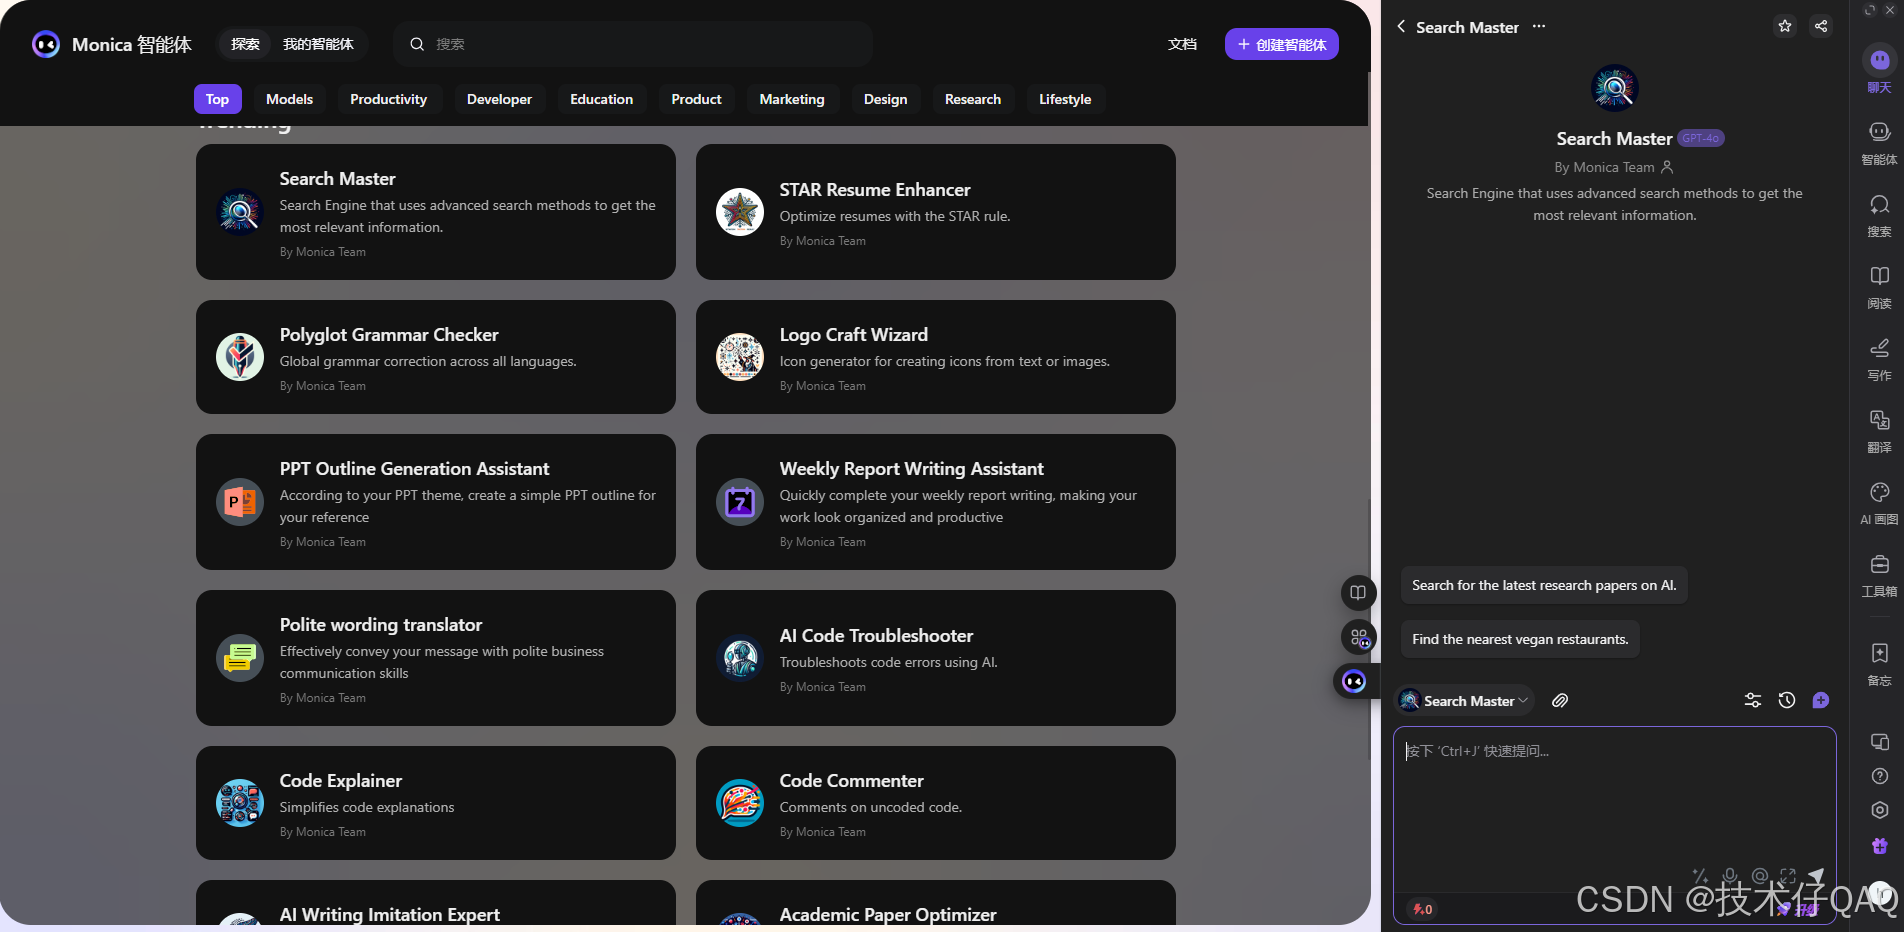Open the AI Code Troubleshooter card

tap(936, 658)
